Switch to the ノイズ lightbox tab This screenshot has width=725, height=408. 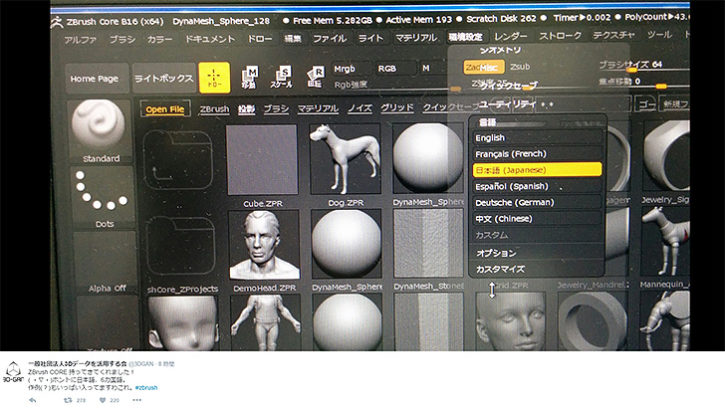(x=360, y=108)
